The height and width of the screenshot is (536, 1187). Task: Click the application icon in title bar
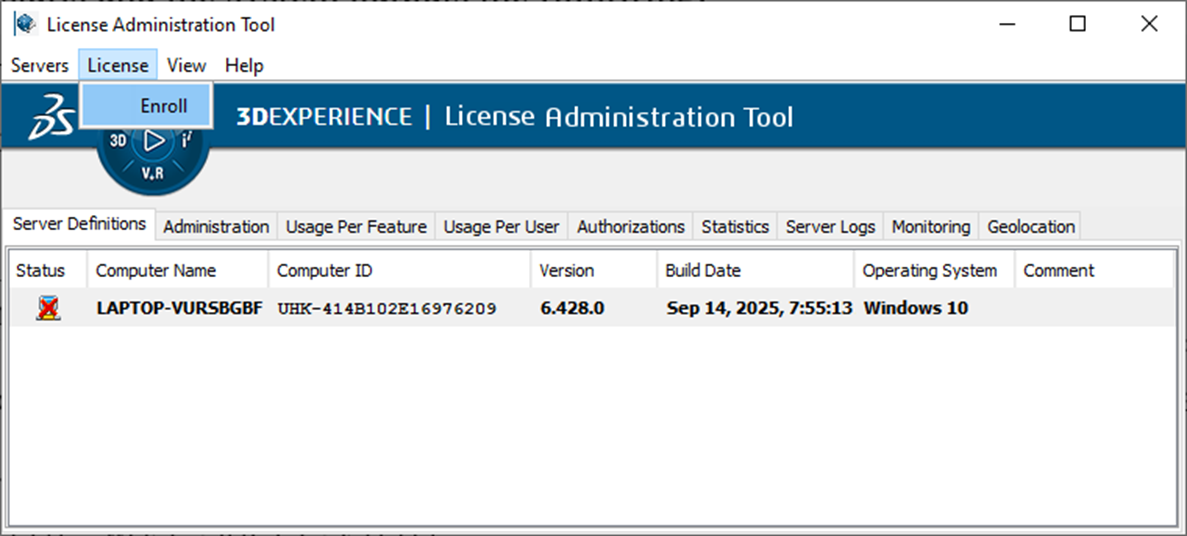pyautogui.click(x=24, y=24)
